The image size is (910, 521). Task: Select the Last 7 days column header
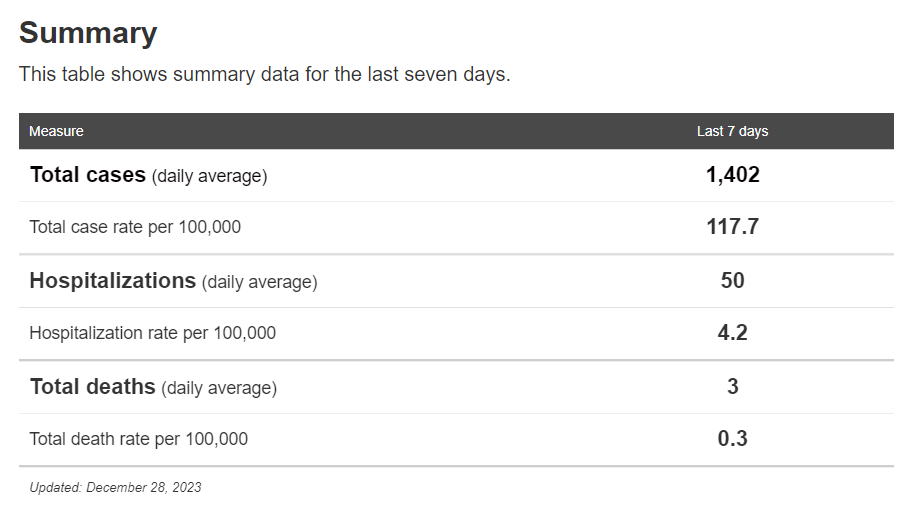point(732,131)
